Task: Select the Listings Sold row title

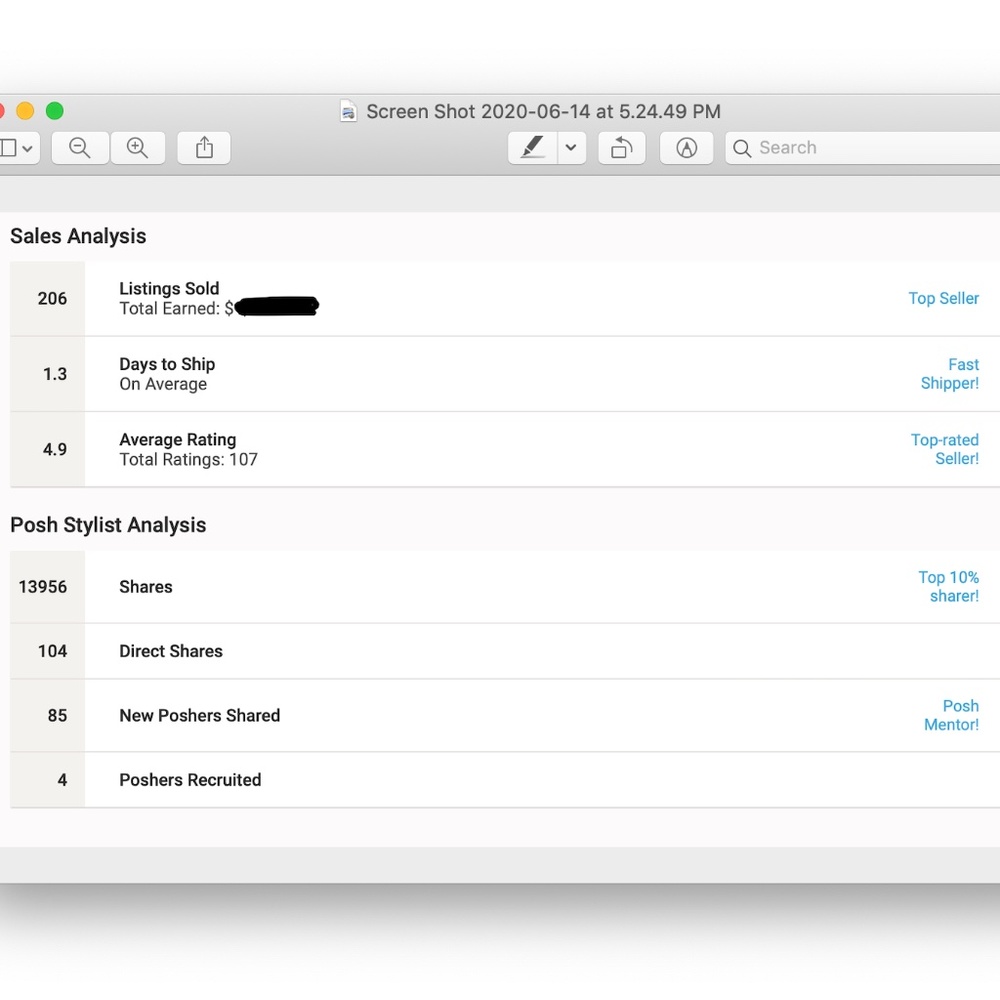Action: tap(169, 288)
